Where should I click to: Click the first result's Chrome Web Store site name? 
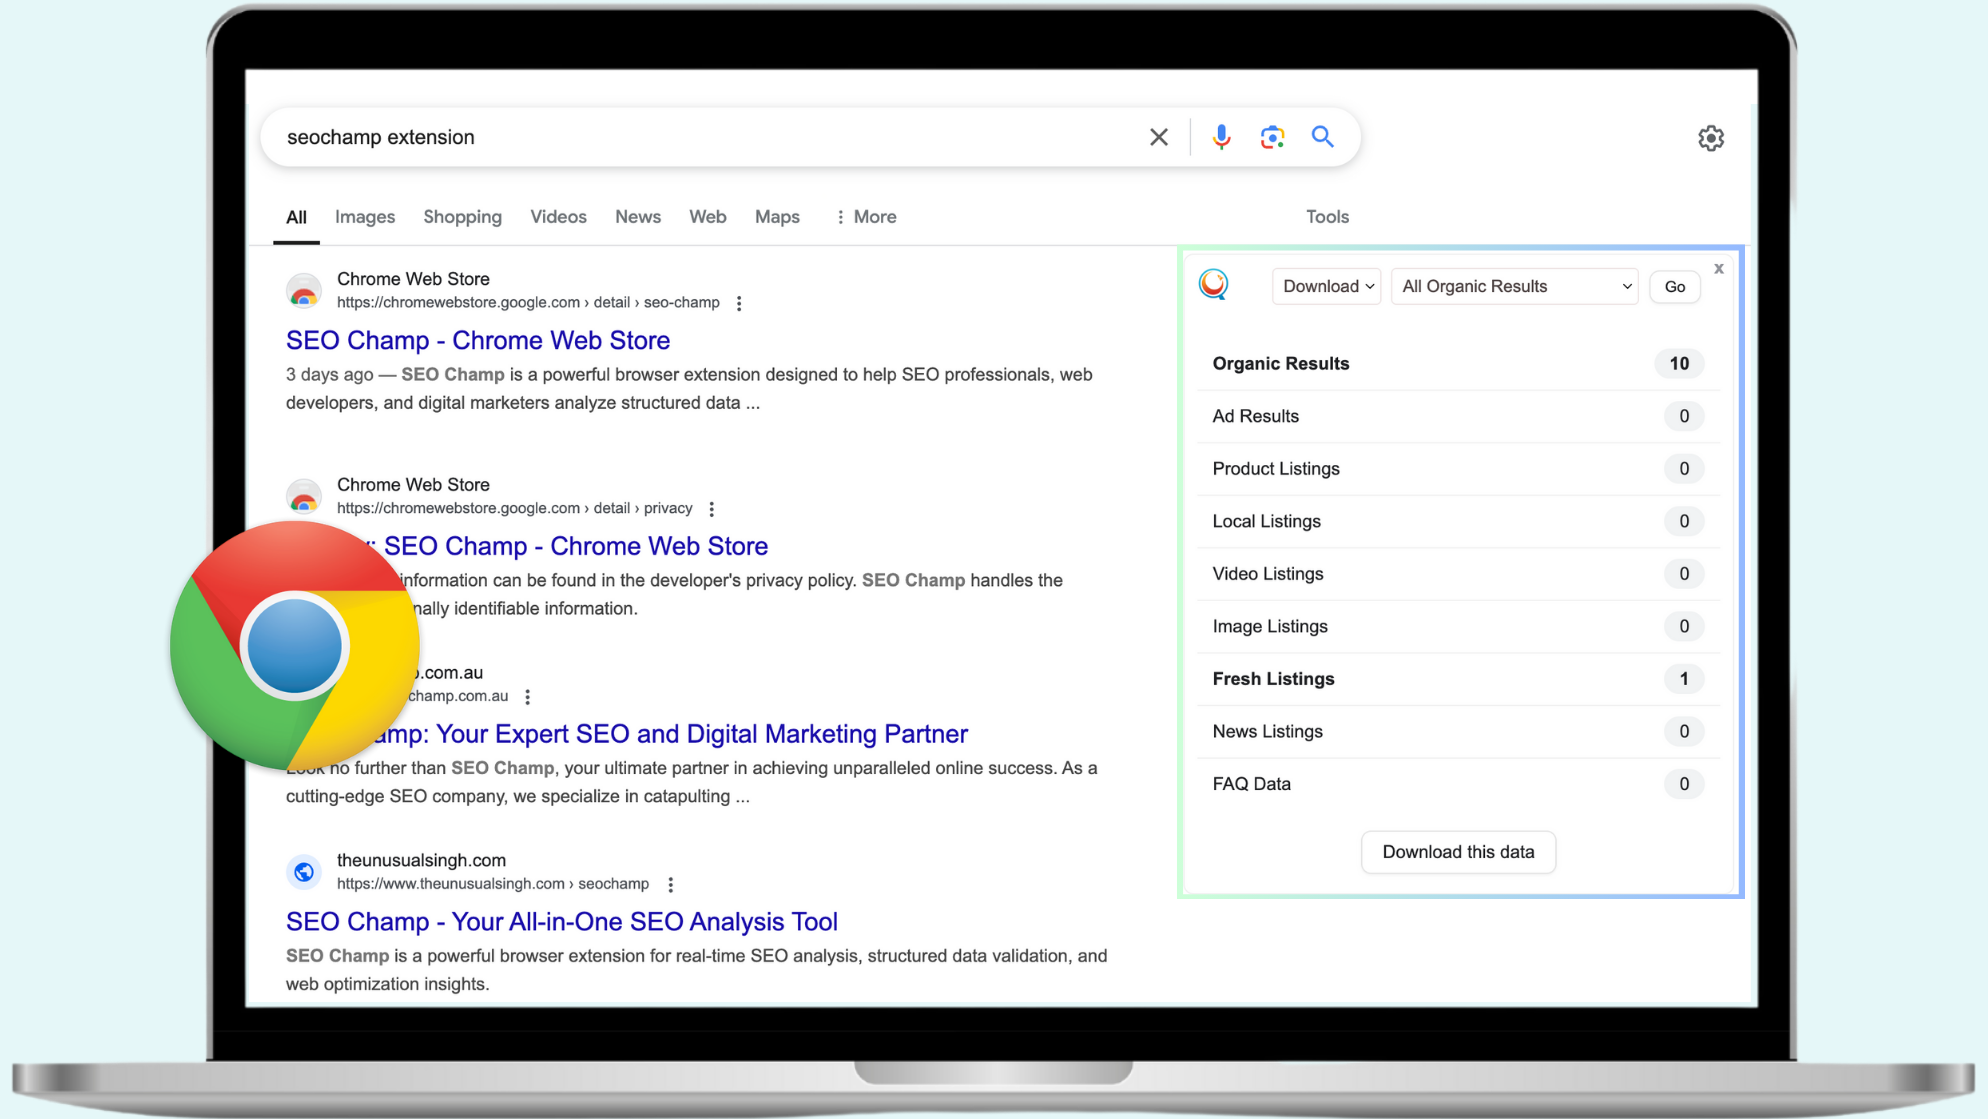[x=413, y=279]
